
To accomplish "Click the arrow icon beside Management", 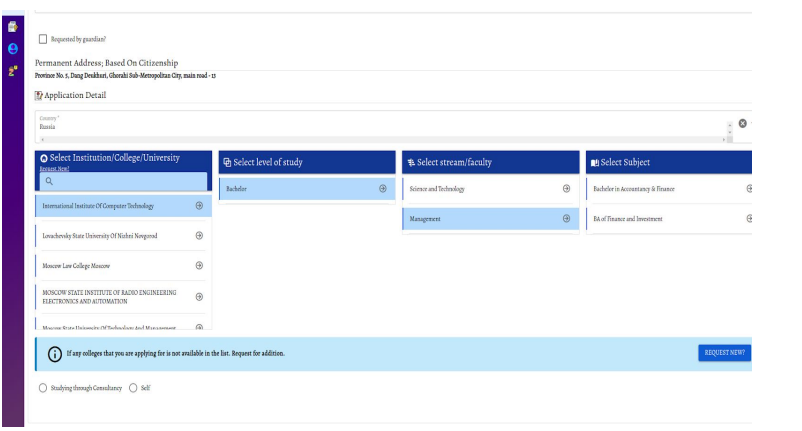I will (566, 219).
